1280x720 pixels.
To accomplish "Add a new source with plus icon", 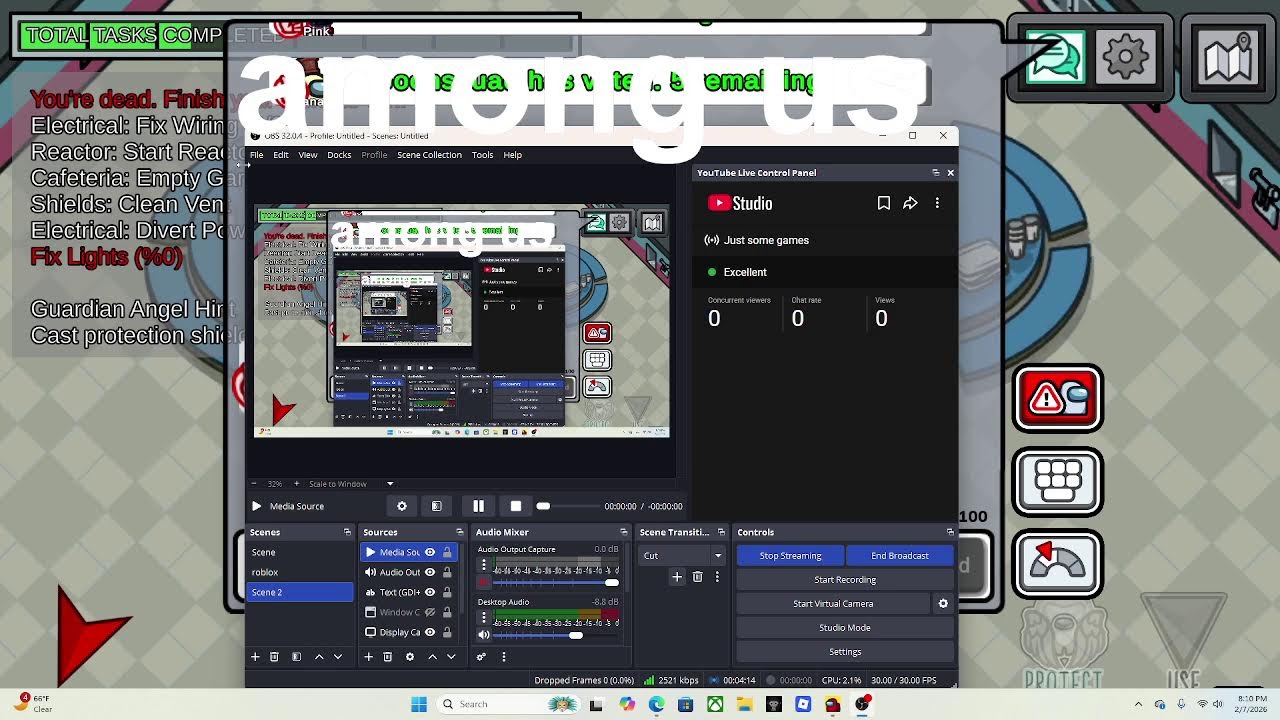I will click(368, 657).
